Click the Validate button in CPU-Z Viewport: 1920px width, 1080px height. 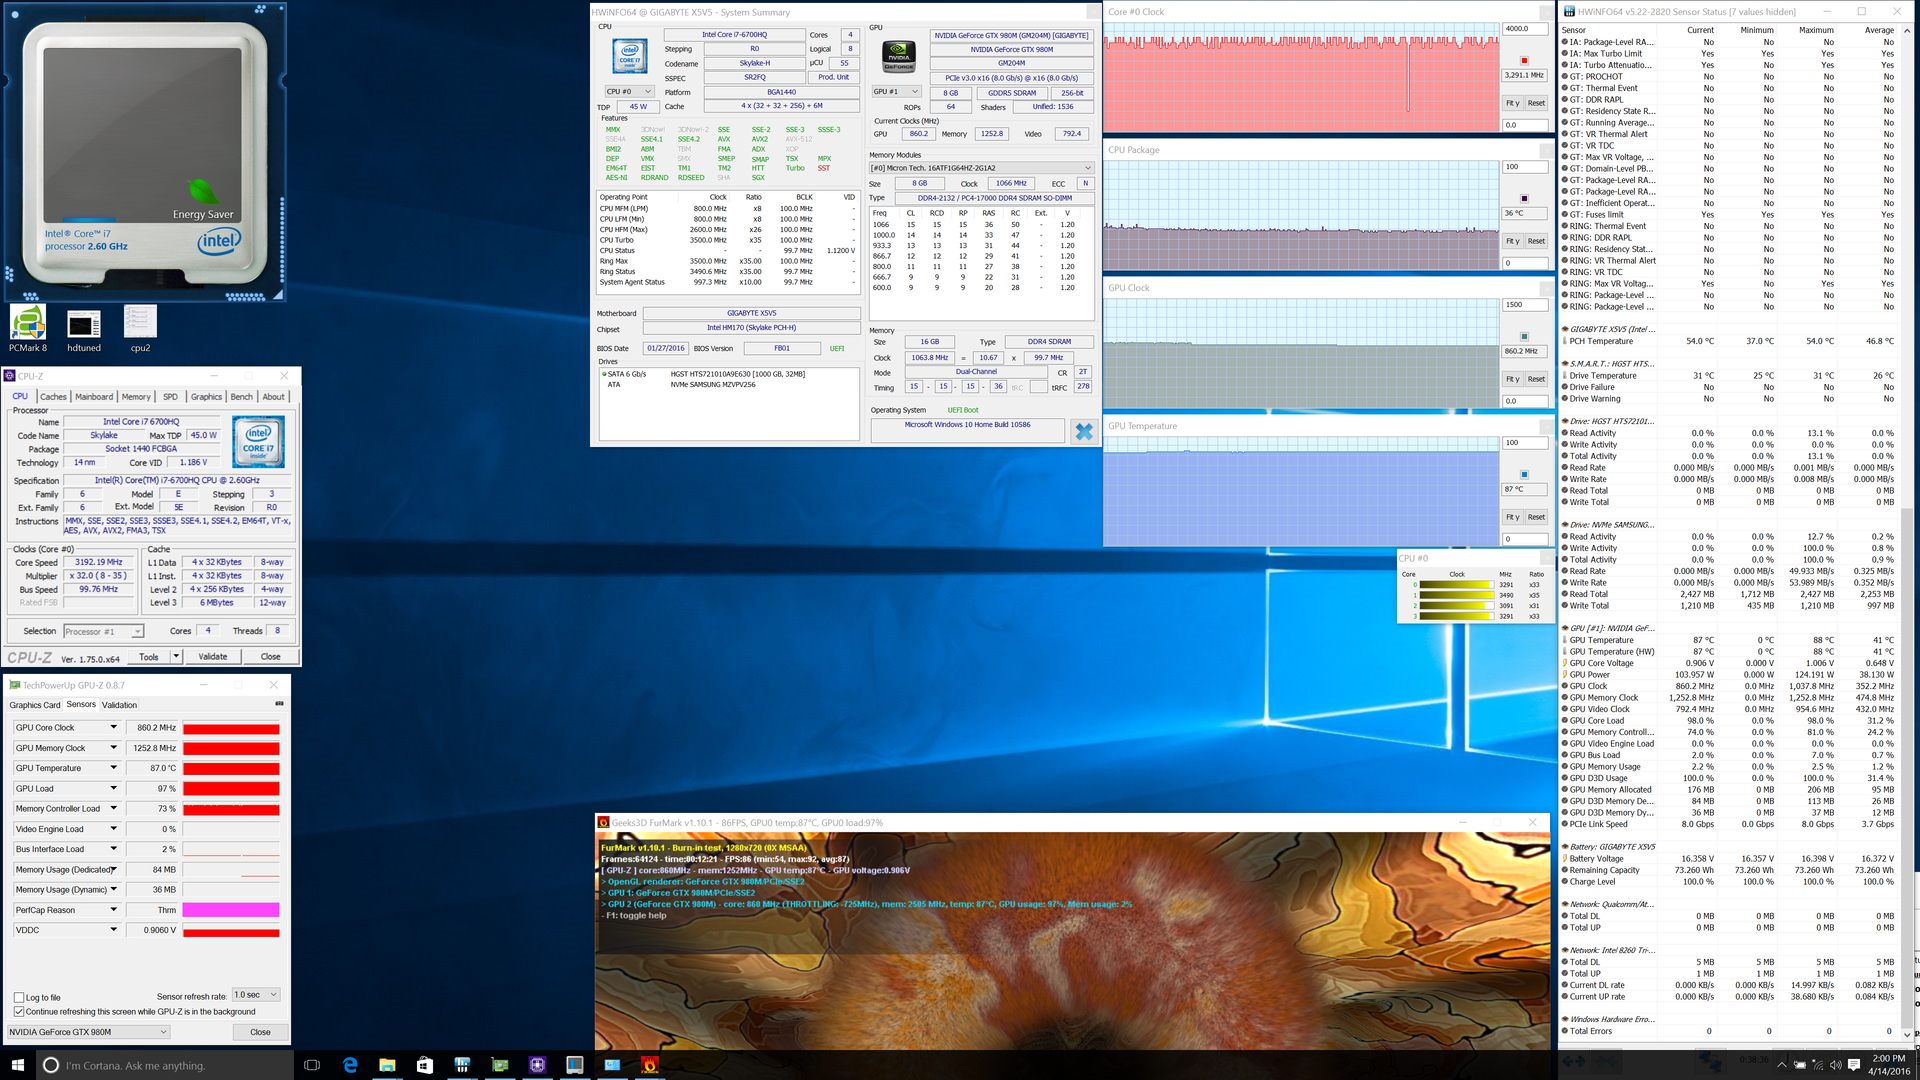pyautogui.click(x=213, y=657)
